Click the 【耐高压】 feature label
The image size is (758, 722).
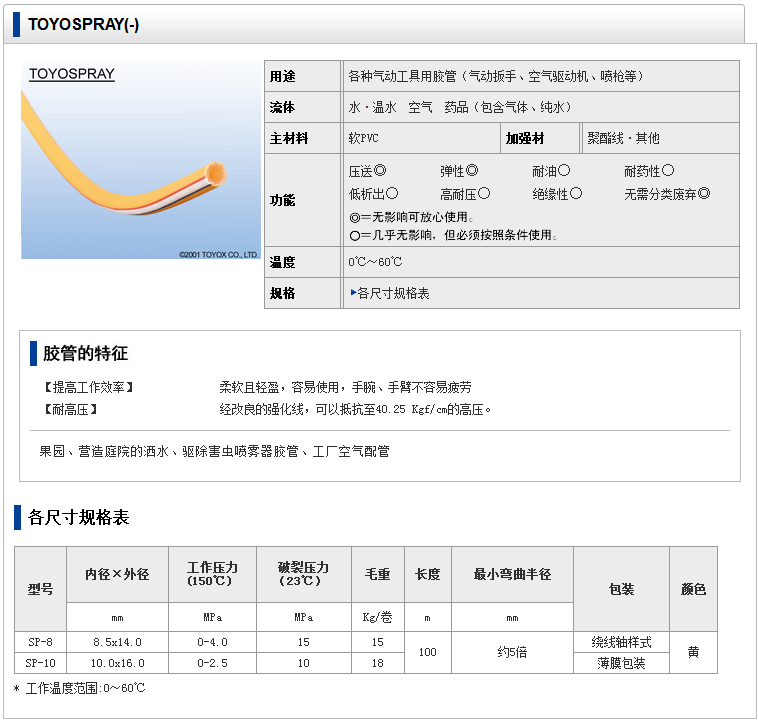[x=70, y=410]
